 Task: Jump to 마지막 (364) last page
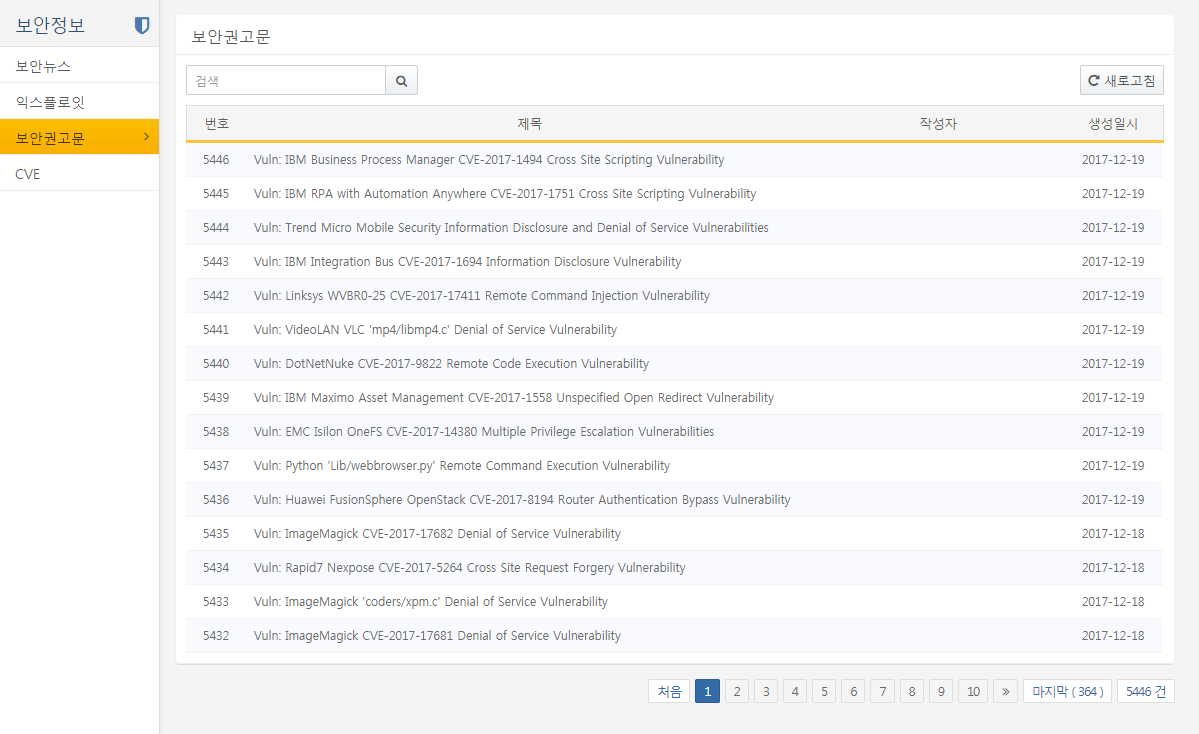(1067, 691)
